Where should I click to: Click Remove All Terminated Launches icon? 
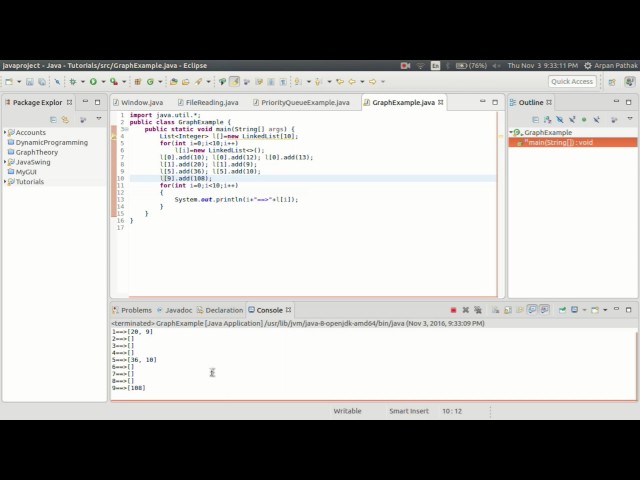click(x=478, y=310)
